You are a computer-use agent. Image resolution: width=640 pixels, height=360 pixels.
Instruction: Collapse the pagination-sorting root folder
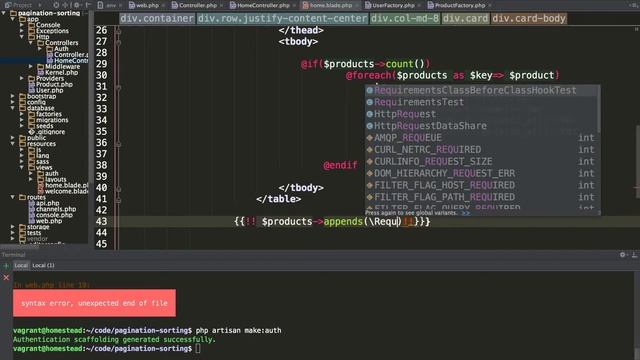4,13
